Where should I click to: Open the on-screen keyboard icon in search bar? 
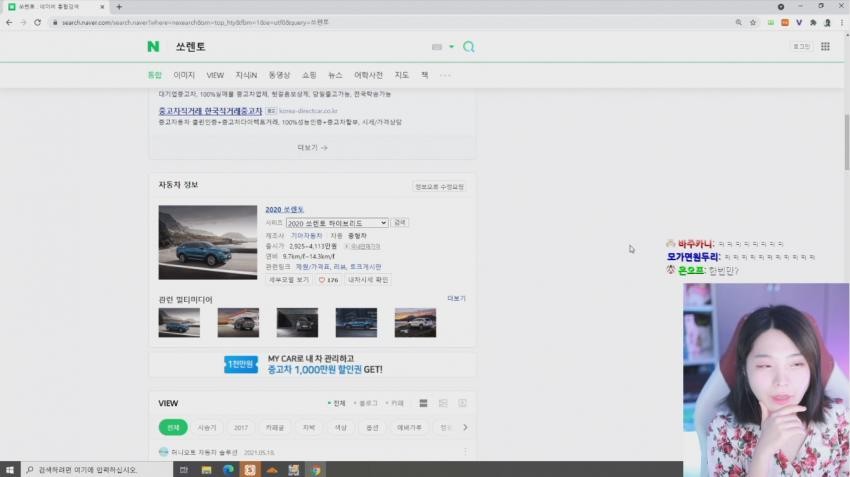[x=437, y=47]
